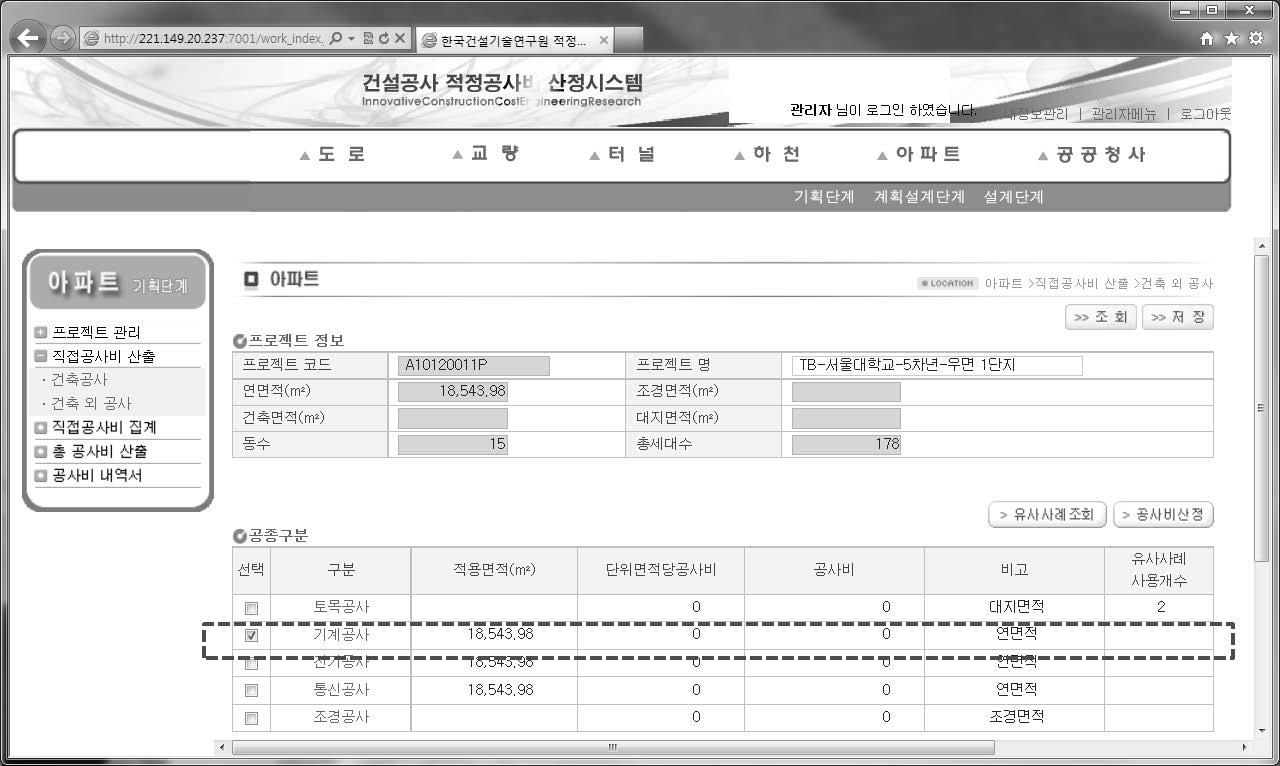Image resolution: width=1280 pixels, height=766 pixels.
Task: Open browser Home icon
Action: 1207,38
